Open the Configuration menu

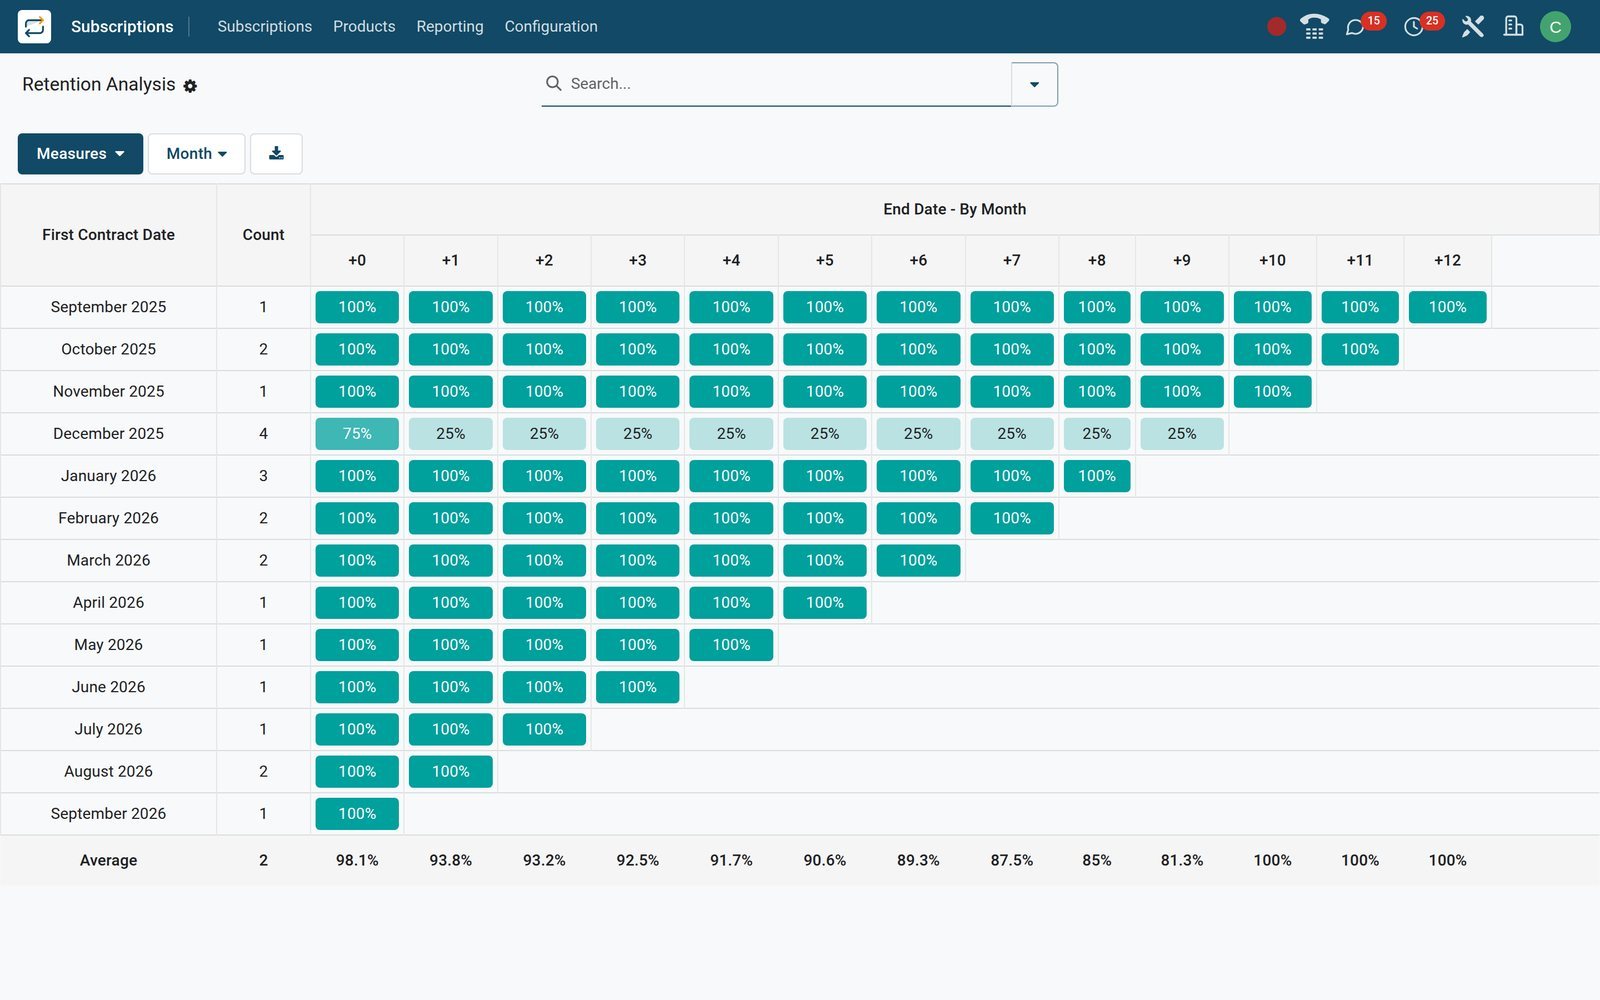(x=551, y=26)
